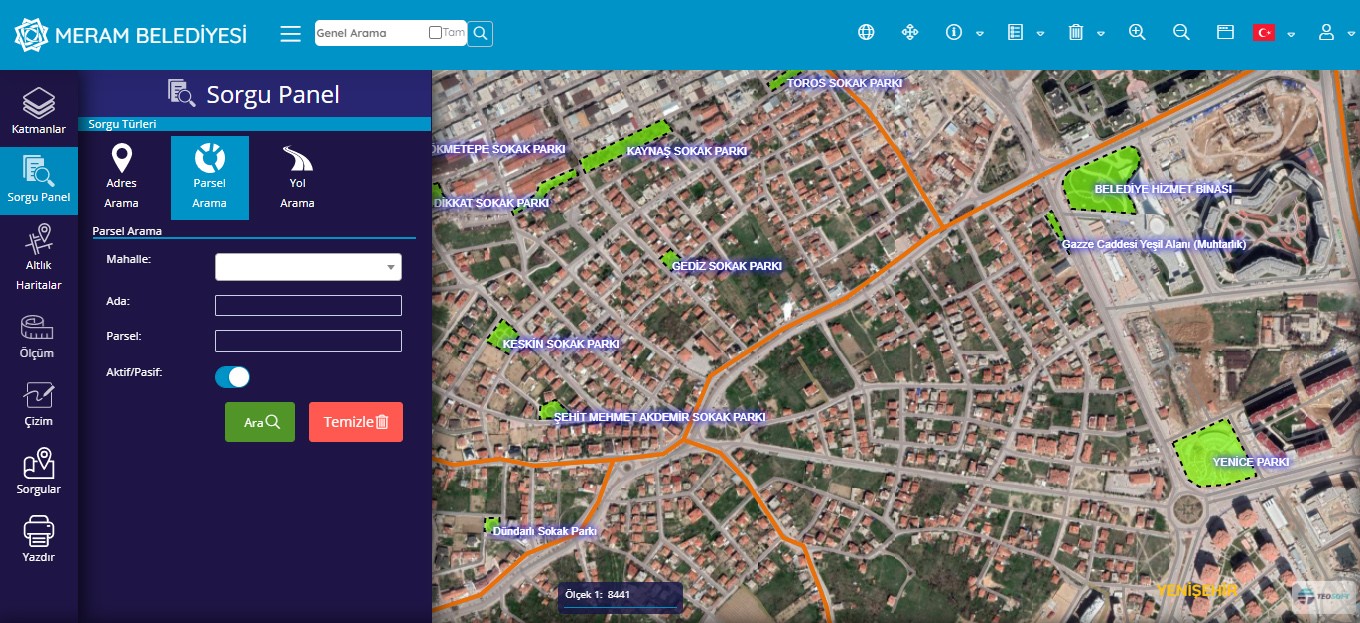Toggle the hamburger menu button
This screenshot has height=623, width=1360.
[x=290, y=34]
